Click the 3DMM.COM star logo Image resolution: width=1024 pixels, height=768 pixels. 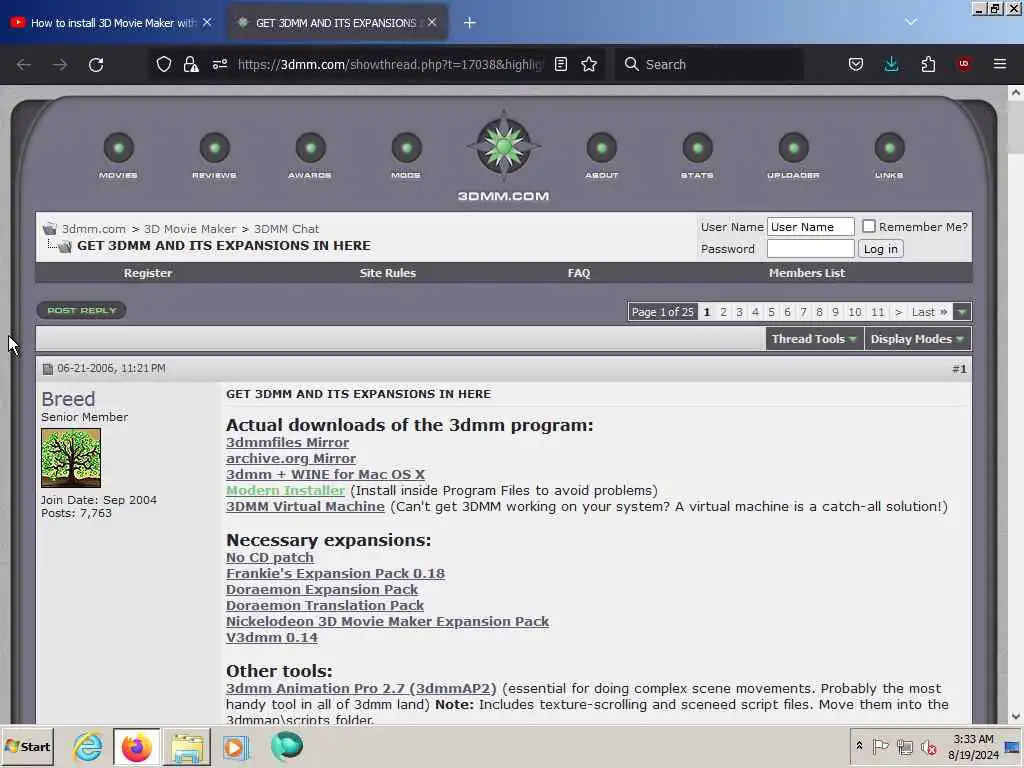coord(504,146)
